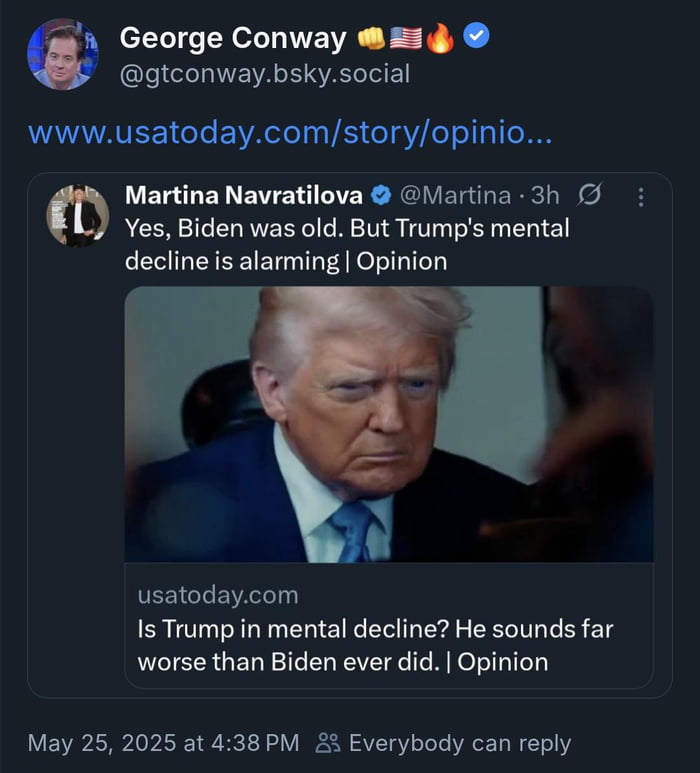Viewport: 700px width, 773px height.
Task: Open the Trump article preview image
Action: coord(389,424)
